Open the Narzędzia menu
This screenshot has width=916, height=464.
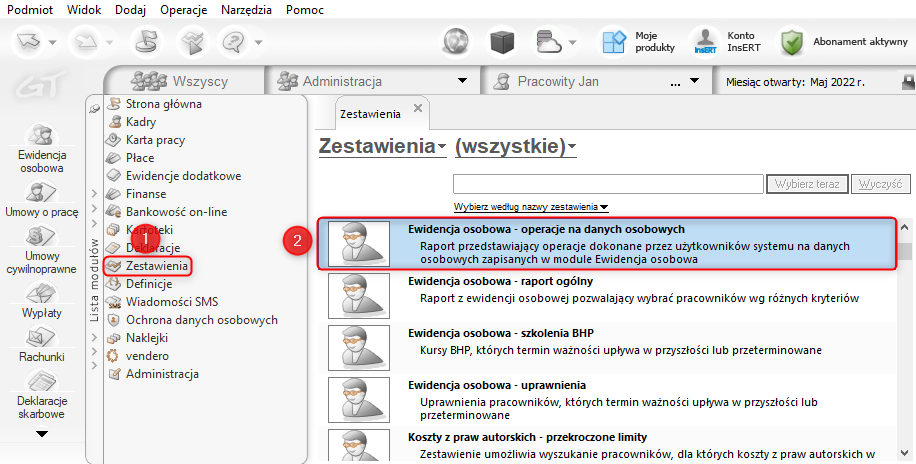247,10
